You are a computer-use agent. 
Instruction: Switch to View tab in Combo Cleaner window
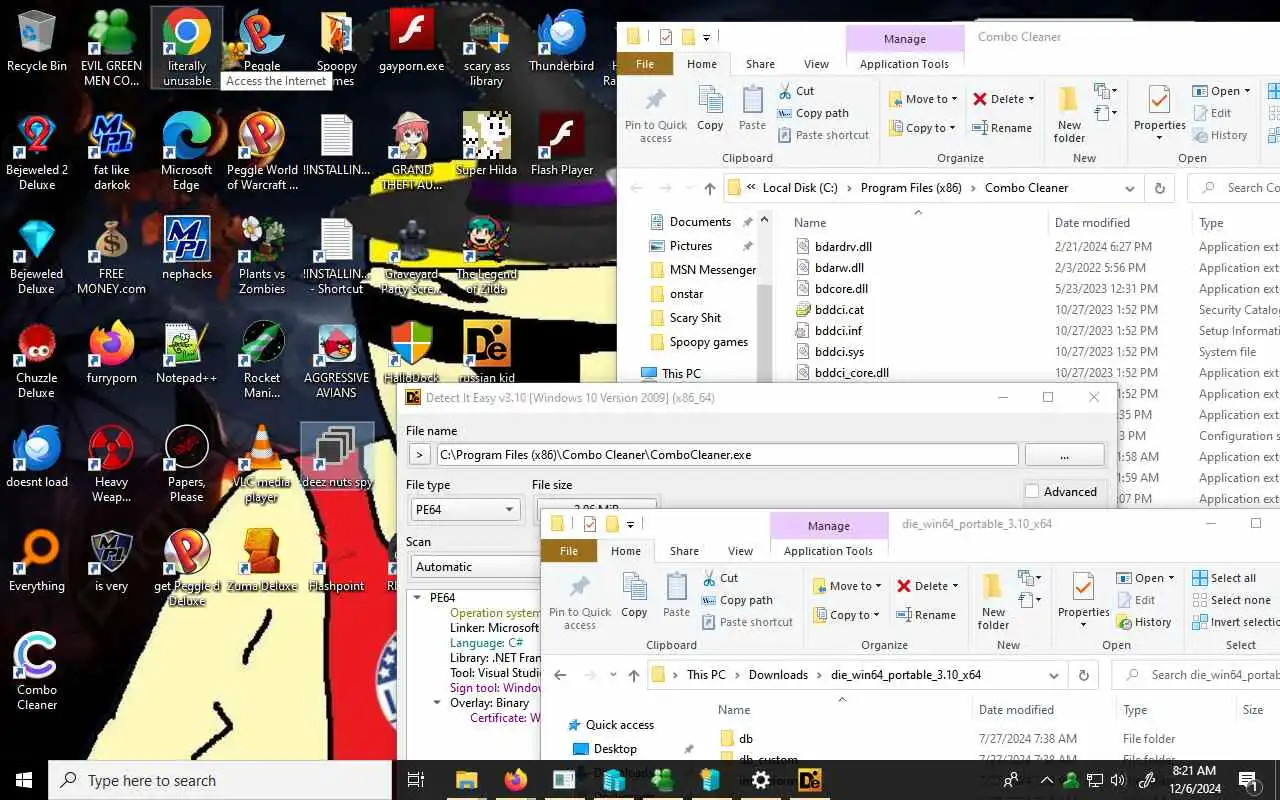point(816,64)
